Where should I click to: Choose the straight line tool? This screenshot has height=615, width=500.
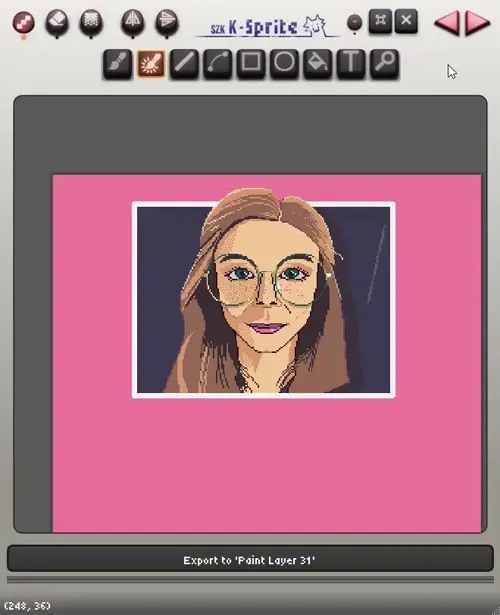[x=184, y=64]
